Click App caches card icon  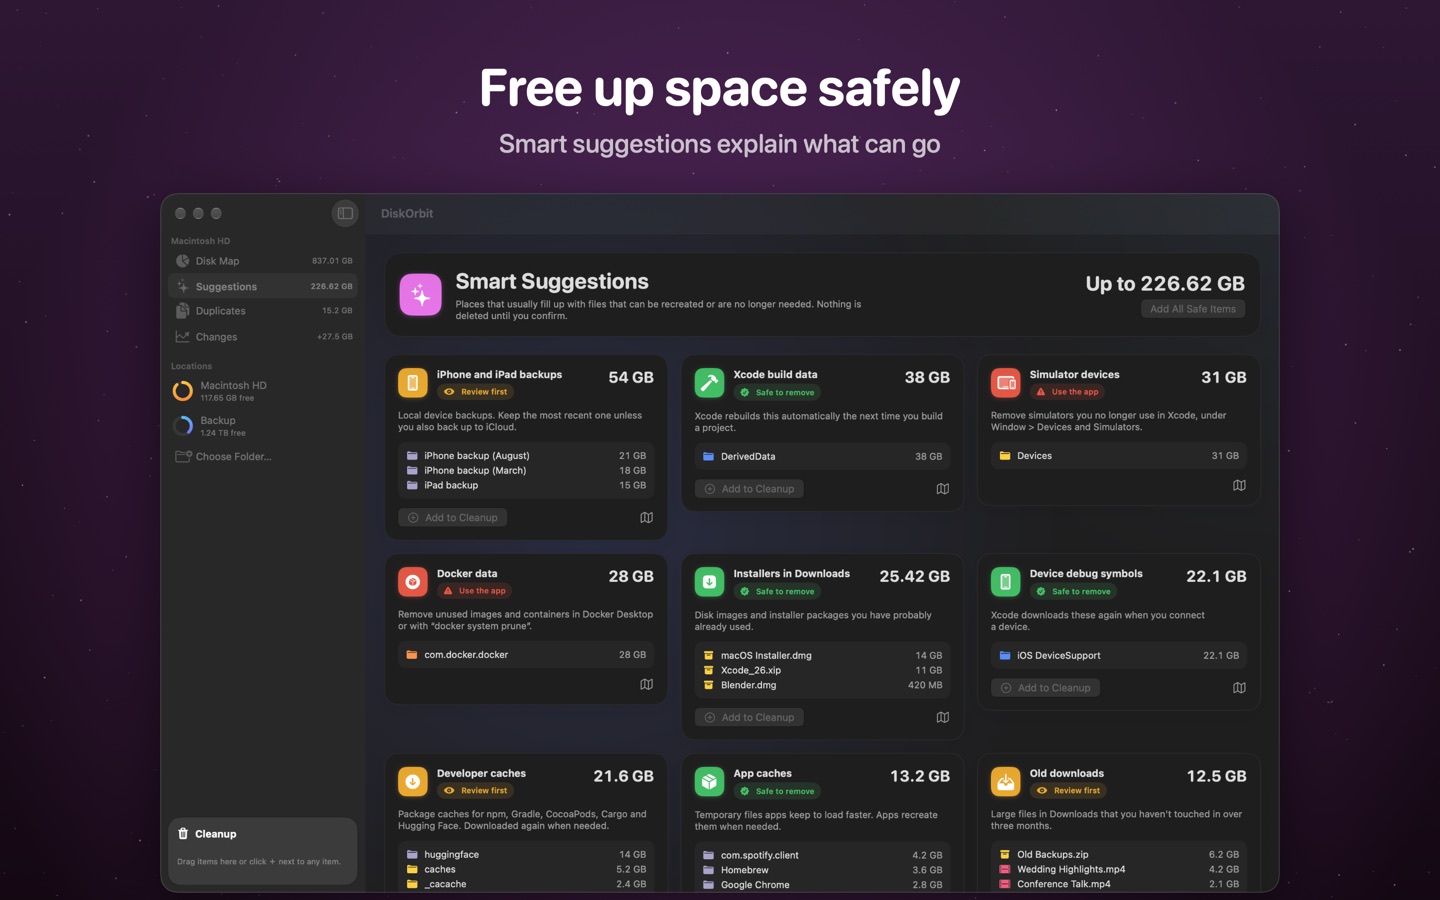[709, 781]
